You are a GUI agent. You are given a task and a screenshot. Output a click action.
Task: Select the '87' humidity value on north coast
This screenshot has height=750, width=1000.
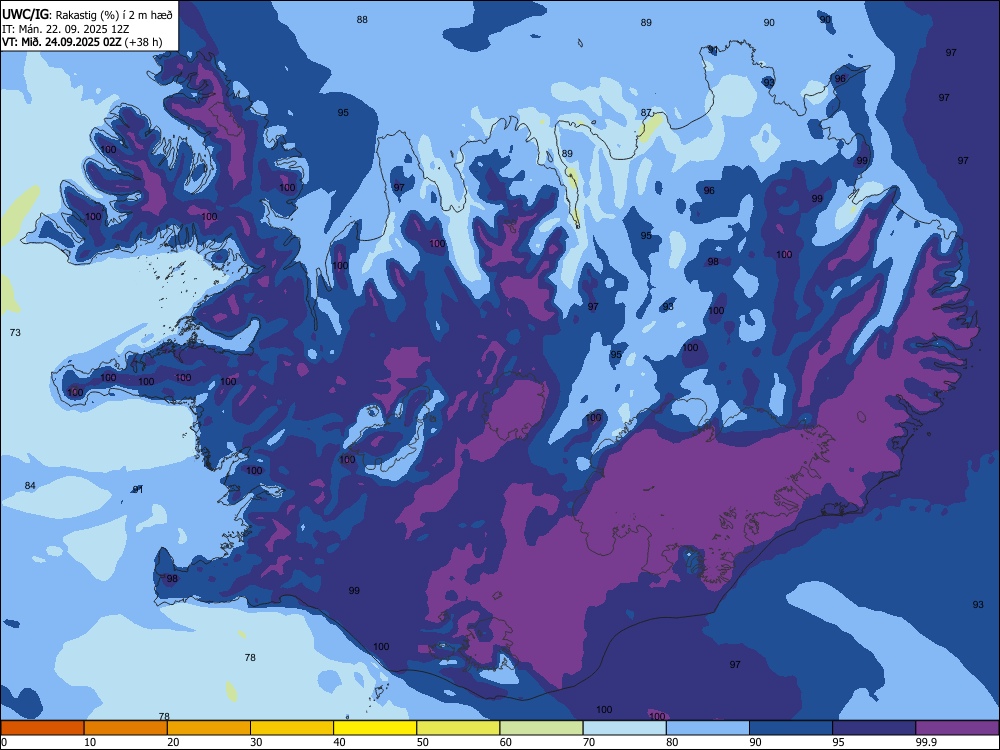point(646,112)
